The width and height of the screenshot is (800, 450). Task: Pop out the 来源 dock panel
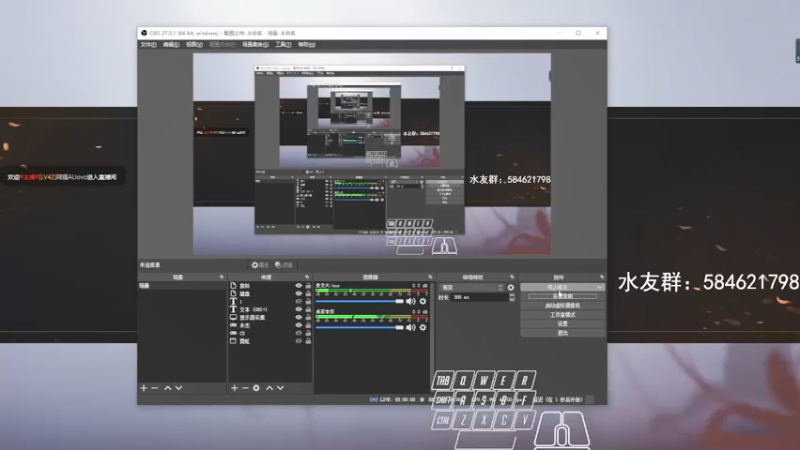coord(307,277)
